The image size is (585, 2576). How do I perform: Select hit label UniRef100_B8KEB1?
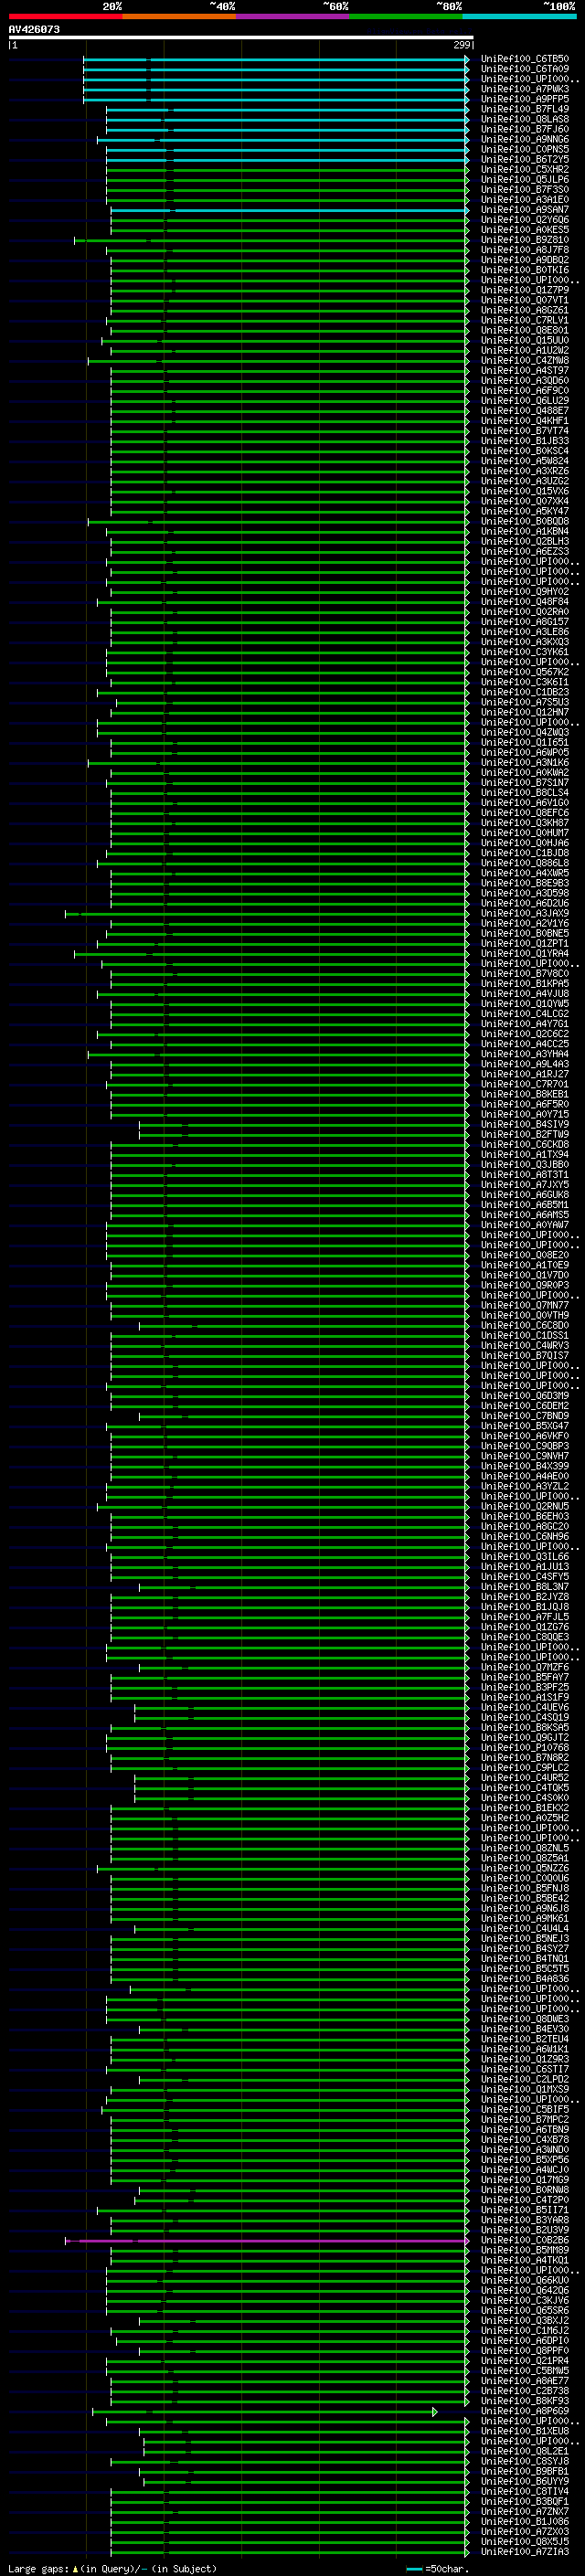(x=525, y=1094)
